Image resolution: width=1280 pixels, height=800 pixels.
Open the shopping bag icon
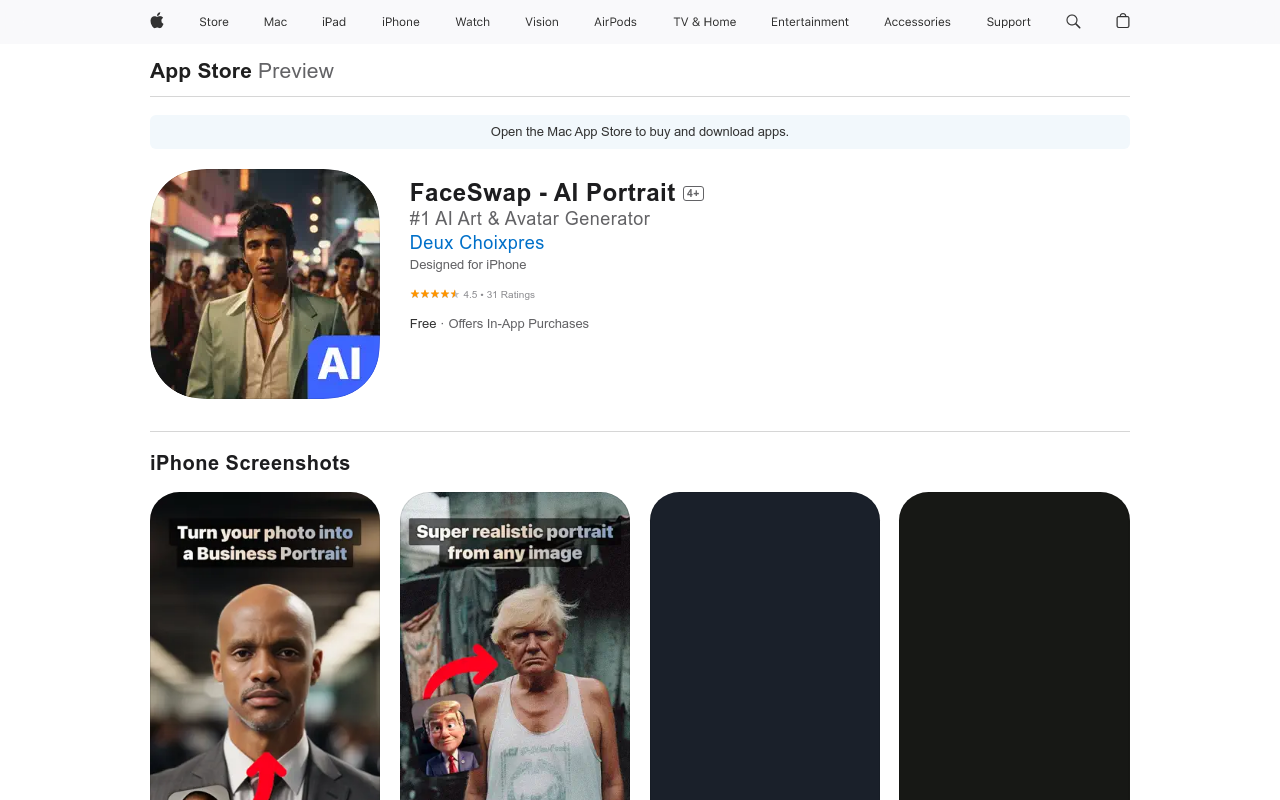(x=1123, y=21)
